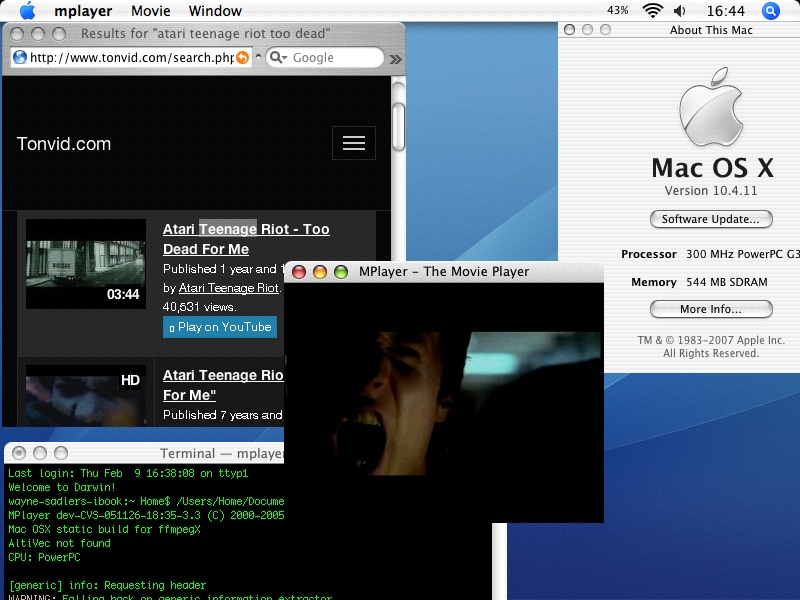This screenshot has width=800, height=600.
Task: Click the battery percentage indicator
Action: click(x=617, y=11)
